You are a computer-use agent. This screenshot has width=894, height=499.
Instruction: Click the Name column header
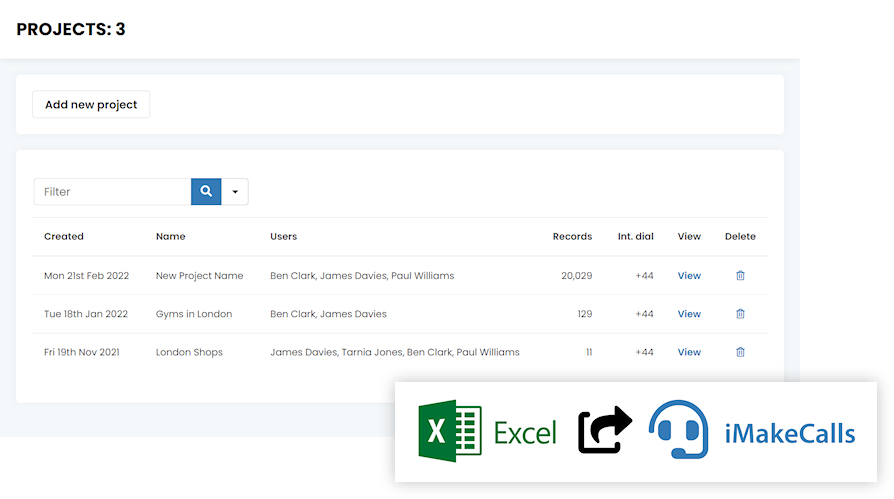point(170,237)
